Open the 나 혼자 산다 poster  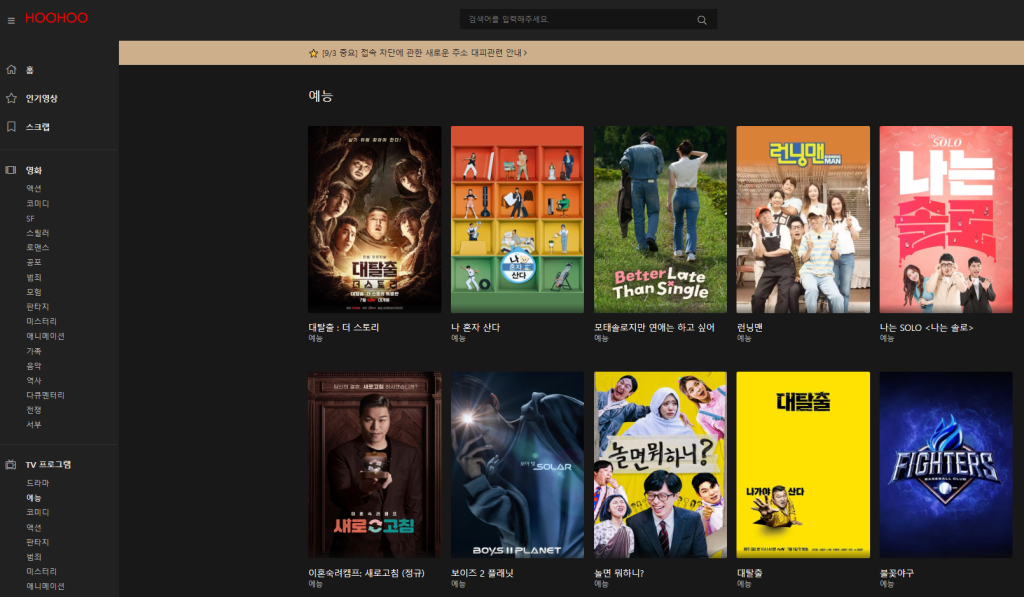pyautogui.click(x=517, y=219)
